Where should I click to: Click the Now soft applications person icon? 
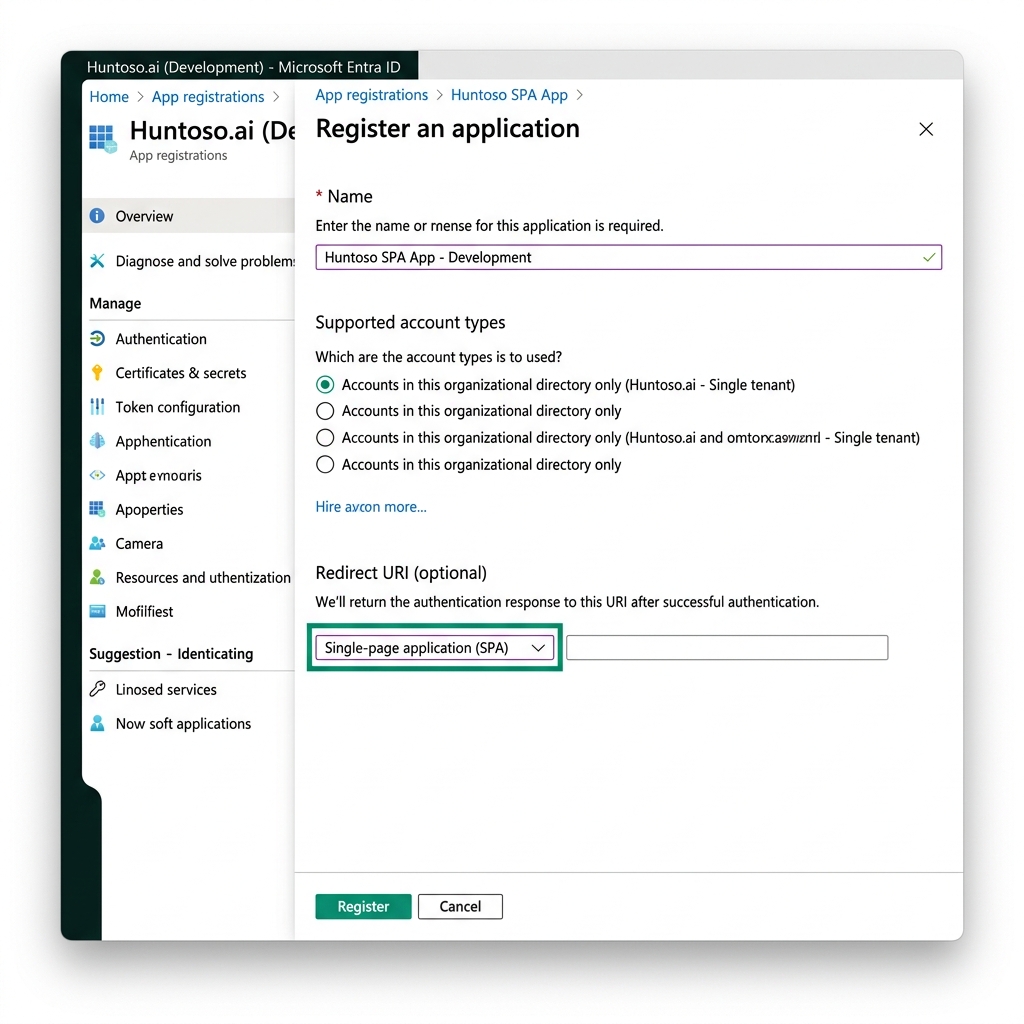click(97, 723)
